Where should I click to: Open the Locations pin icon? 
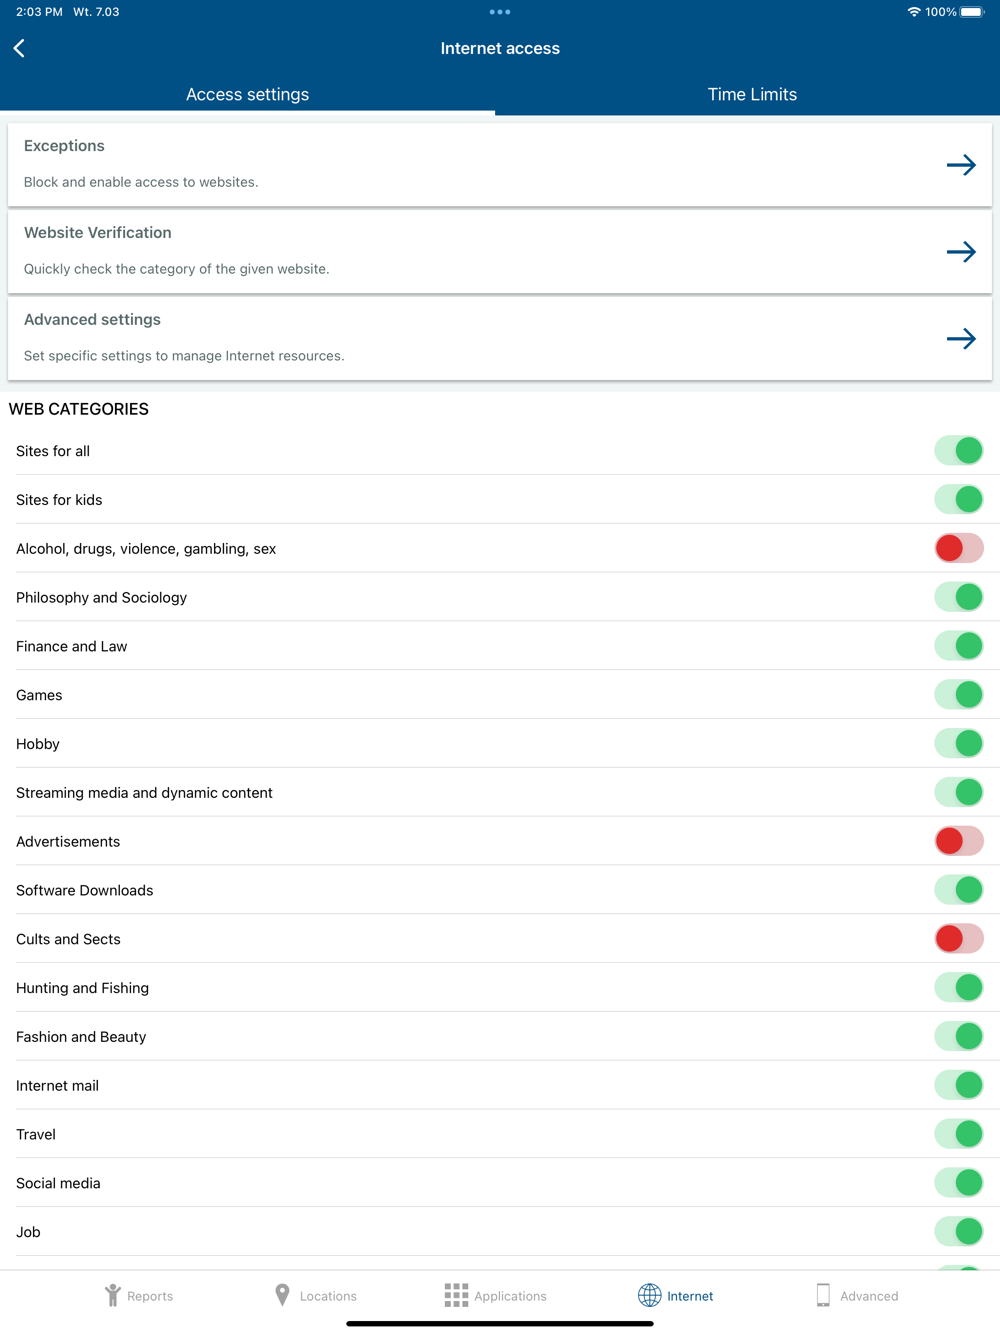tap(282, 1295)
